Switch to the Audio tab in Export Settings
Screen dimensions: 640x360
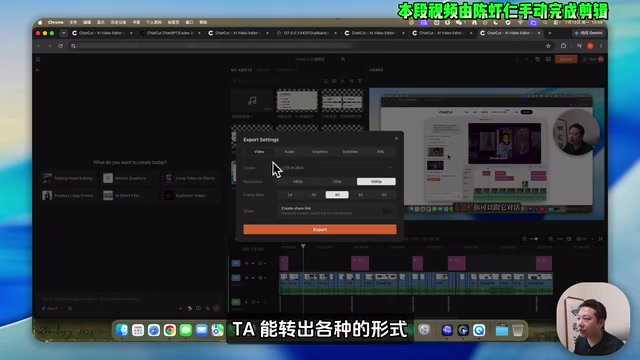coord(289,152)
